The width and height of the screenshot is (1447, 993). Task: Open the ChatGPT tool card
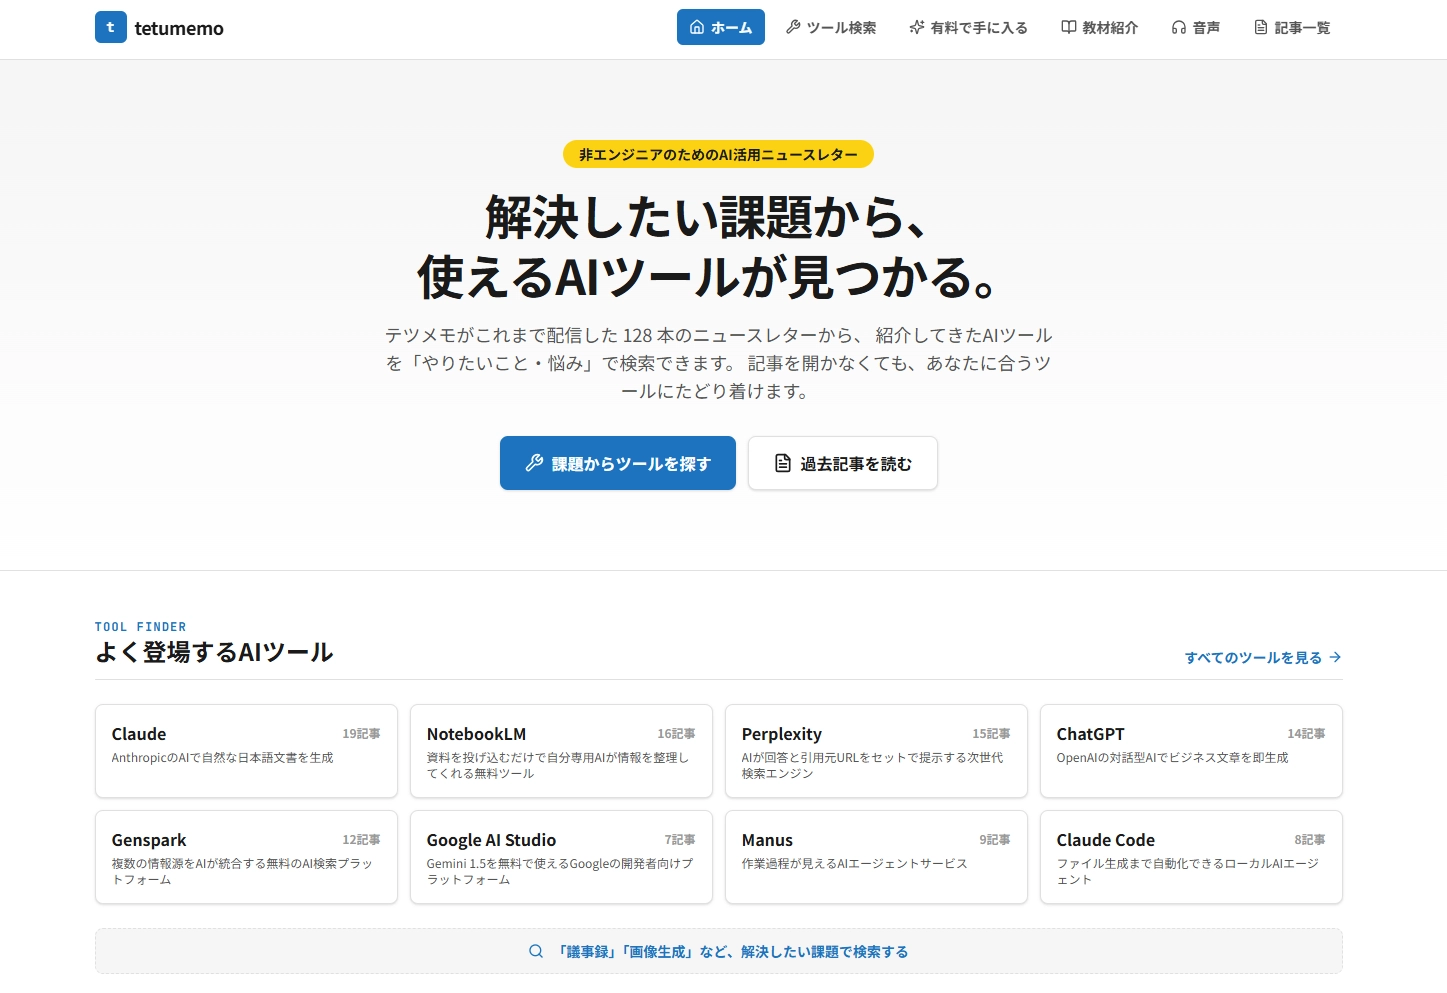[x=1191, y=751]
